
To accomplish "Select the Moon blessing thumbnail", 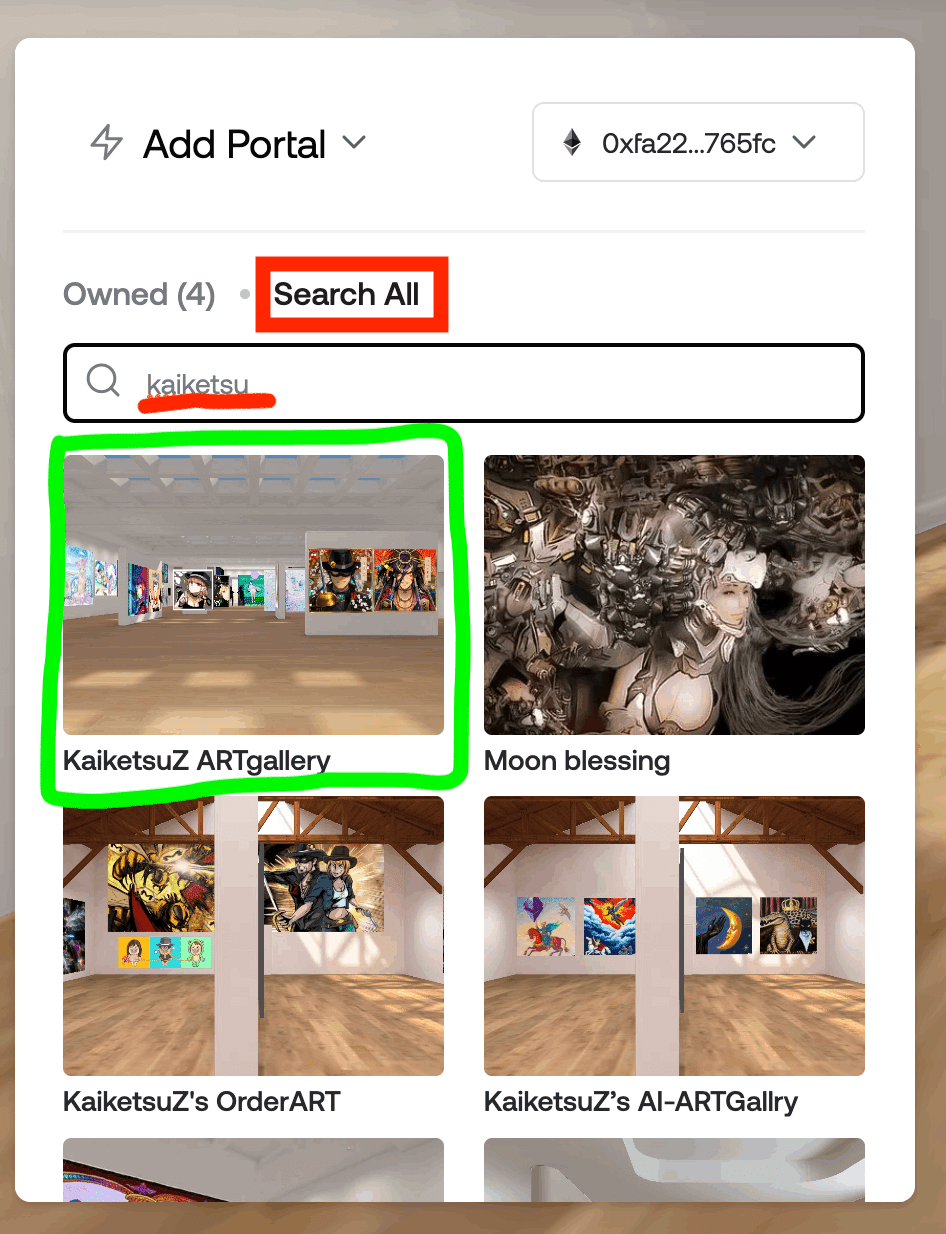I will 674,595.
